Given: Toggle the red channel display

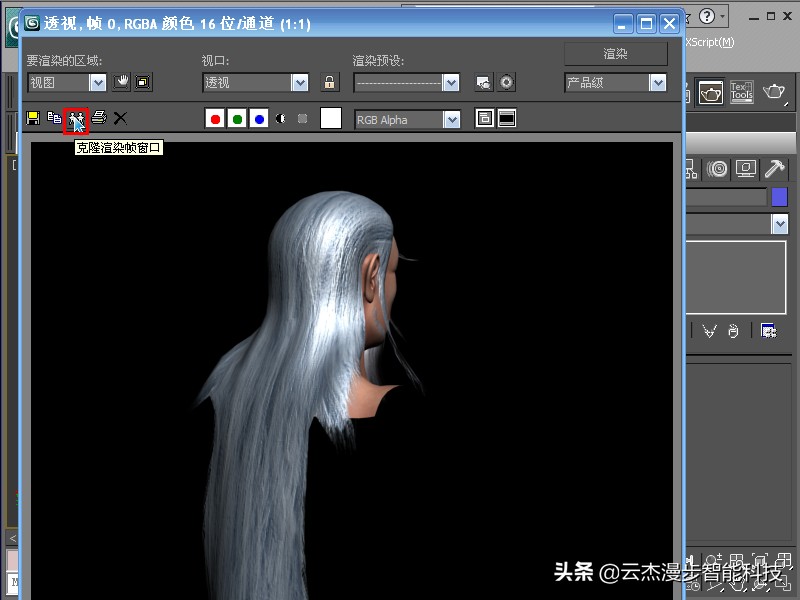Looking at the screenshot, I should [x=214, y=118].
